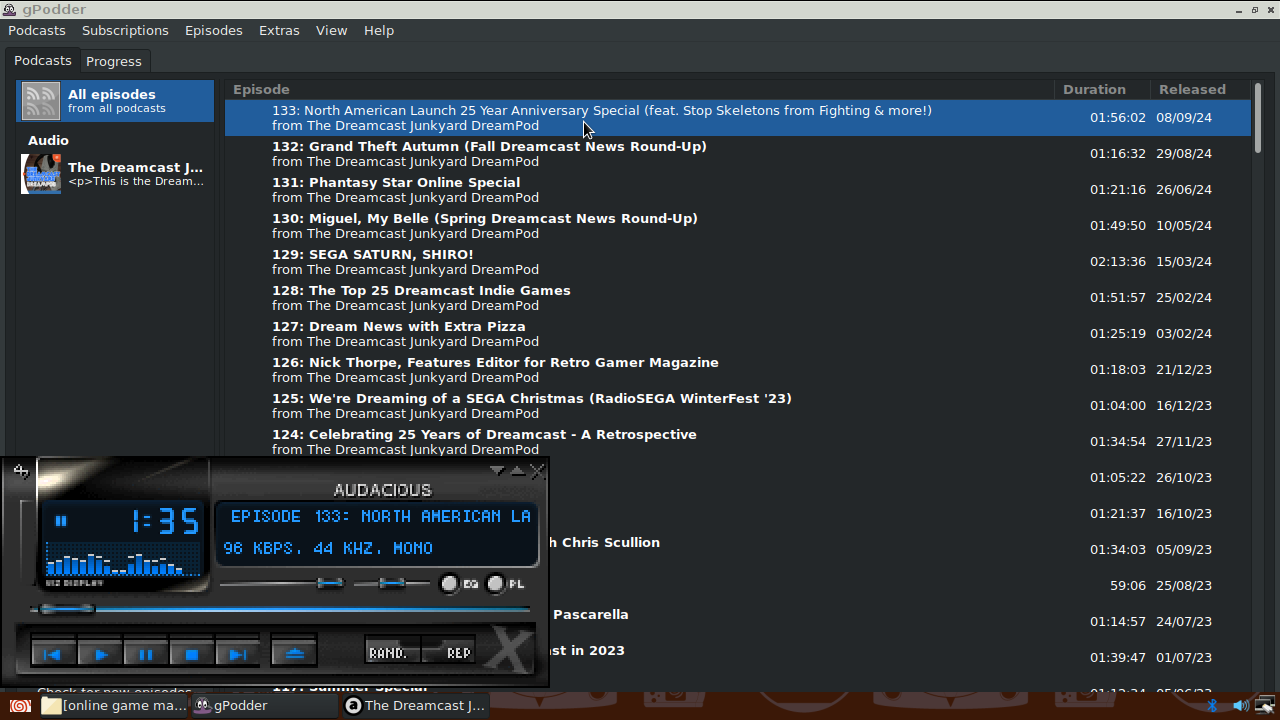Switch to the Progress tab

114,61
